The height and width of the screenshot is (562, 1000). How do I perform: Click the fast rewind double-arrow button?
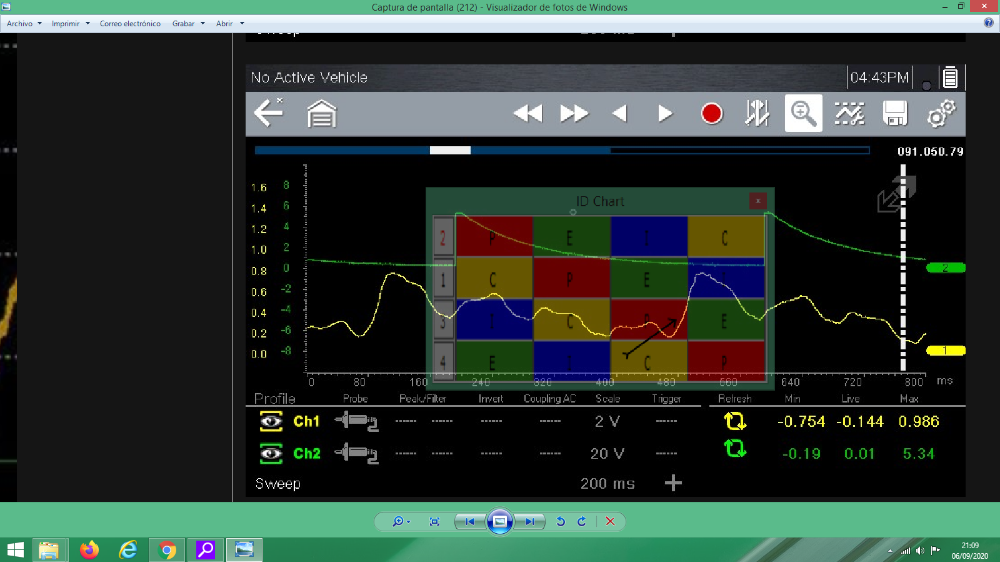click(x=527, y=114)
